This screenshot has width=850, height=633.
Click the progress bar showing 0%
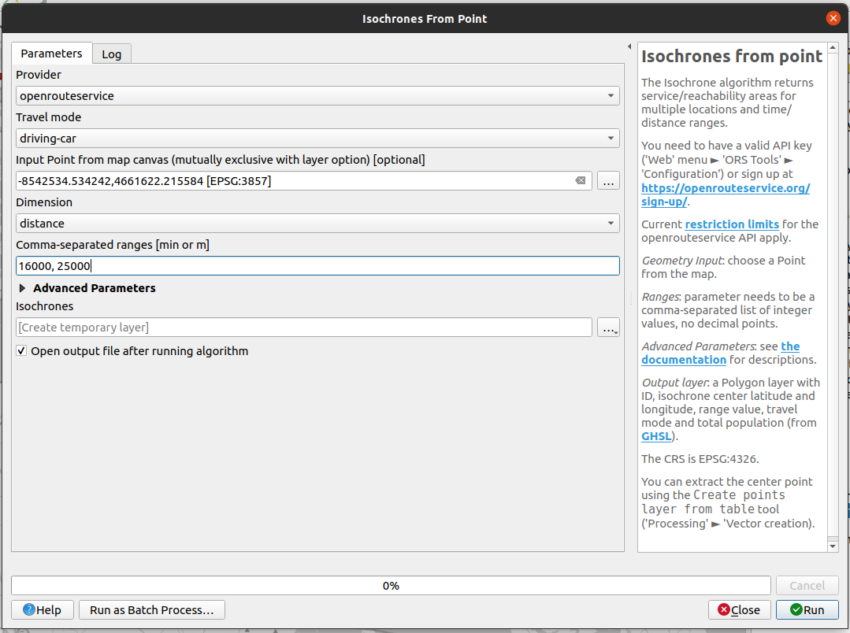tap(390, 586)
